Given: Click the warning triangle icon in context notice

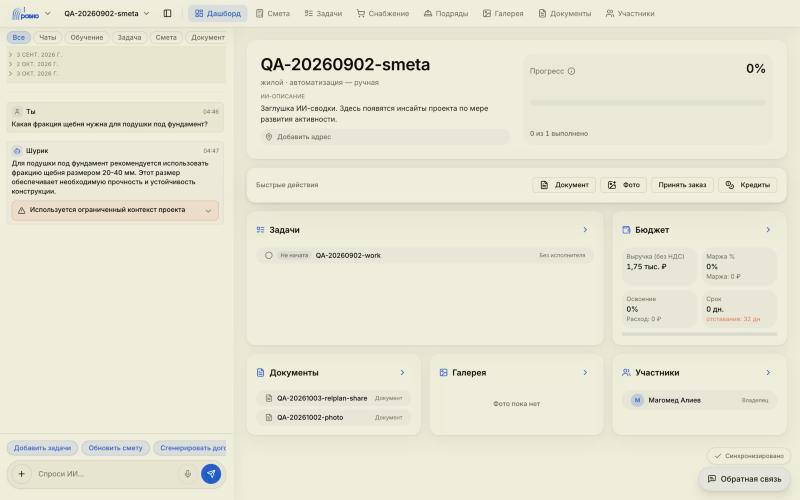Looking at the screenshot, I should coord(21,210).
